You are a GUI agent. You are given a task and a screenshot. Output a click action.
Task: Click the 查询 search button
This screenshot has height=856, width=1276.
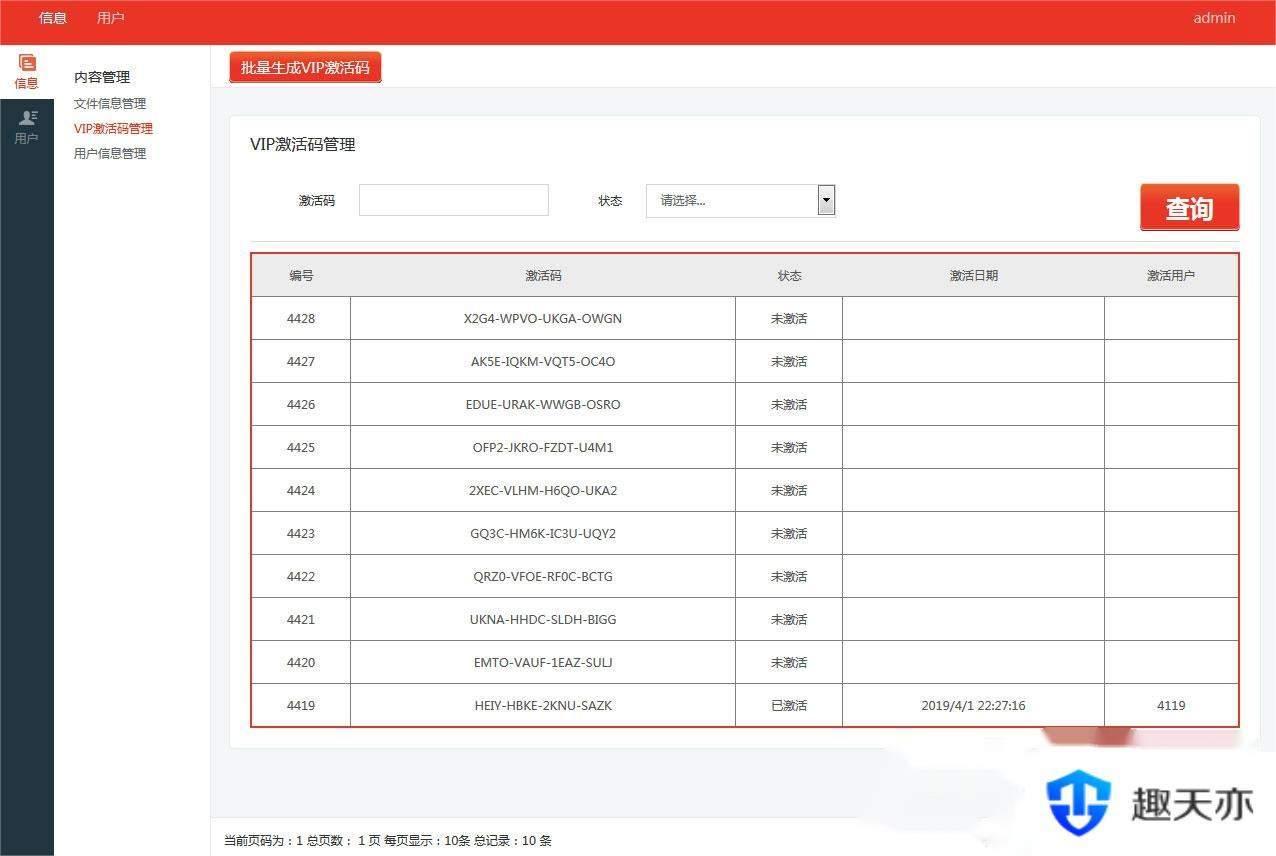coord(1189,208)
